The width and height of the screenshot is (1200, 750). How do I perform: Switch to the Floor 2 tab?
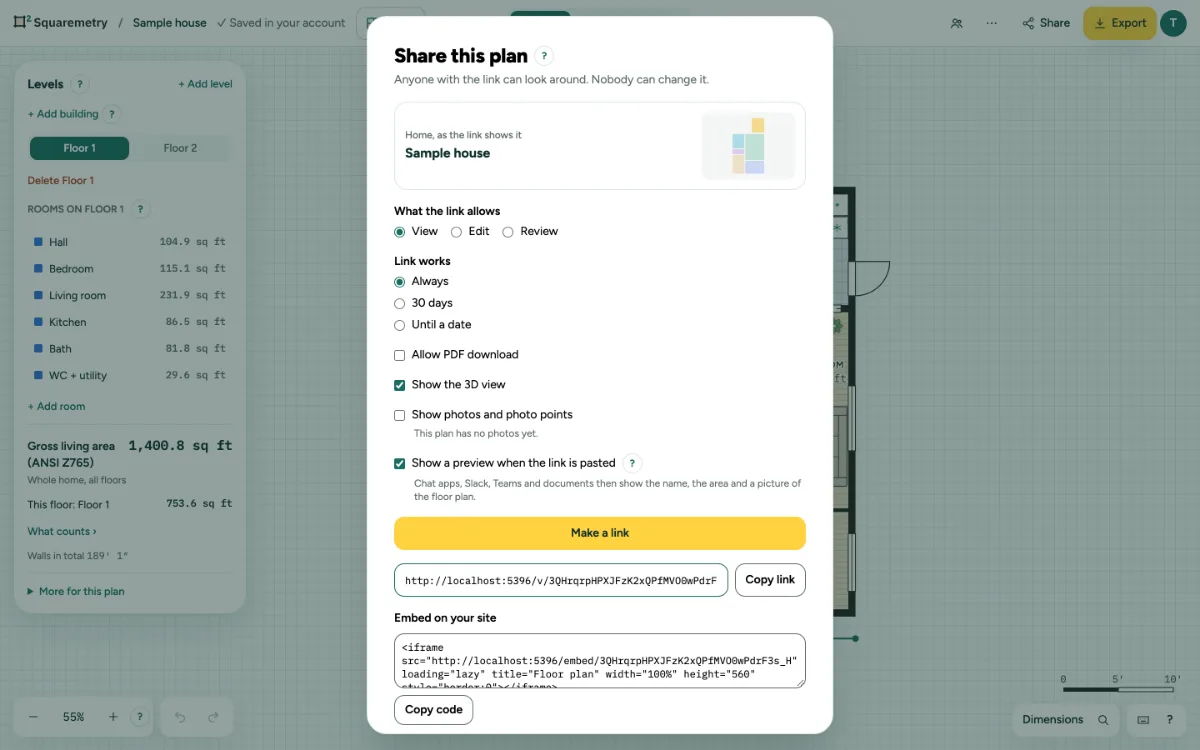click(x=180, y=148)
